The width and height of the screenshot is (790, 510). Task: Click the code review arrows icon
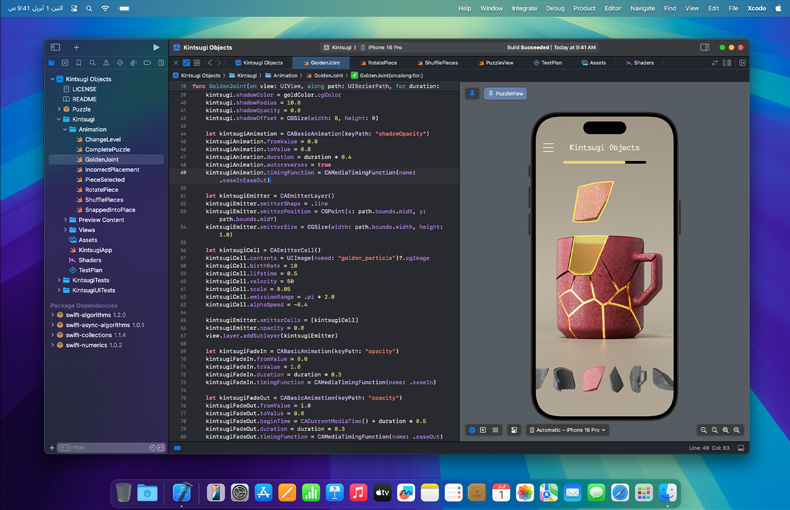(x=714, y=63)
